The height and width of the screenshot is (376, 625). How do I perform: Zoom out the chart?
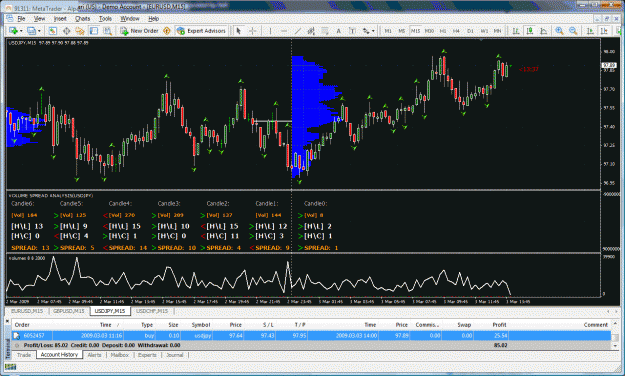click(573, 31)
